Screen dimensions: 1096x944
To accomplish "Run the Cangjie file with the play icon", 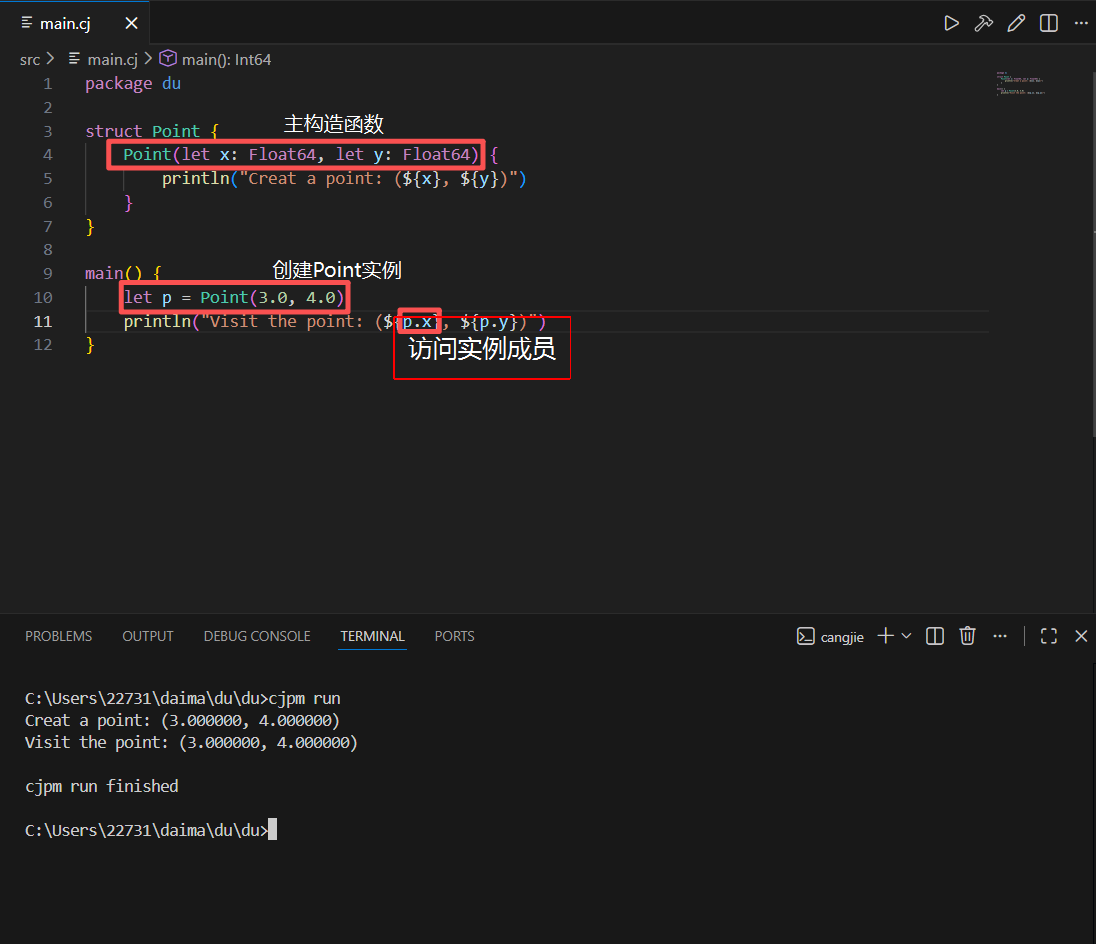I will point(951,23).
